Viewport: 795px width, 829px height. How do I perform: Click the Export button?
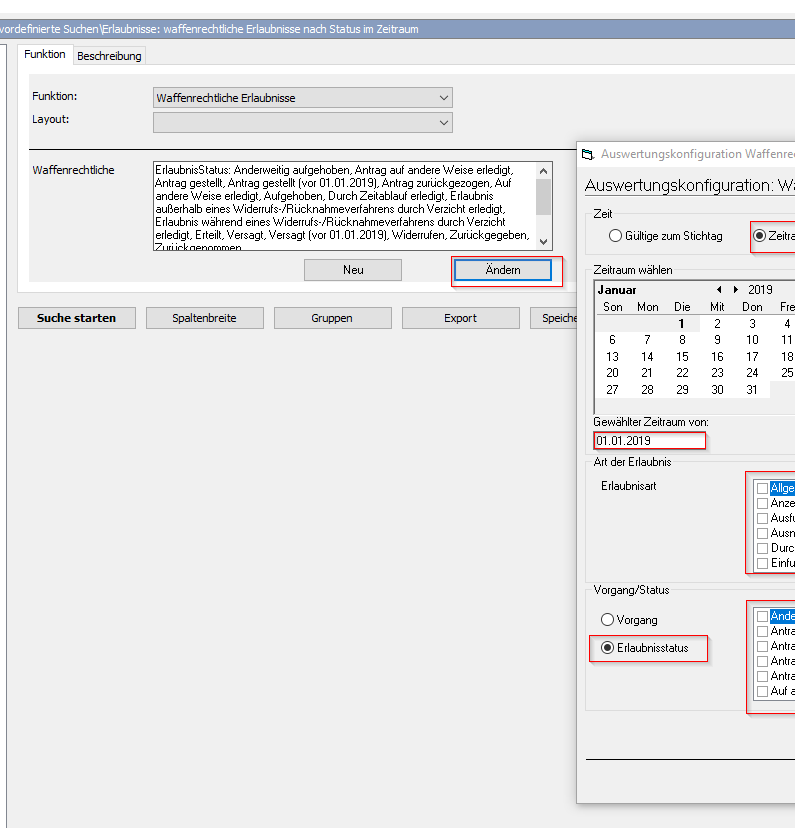coord(460,318)
